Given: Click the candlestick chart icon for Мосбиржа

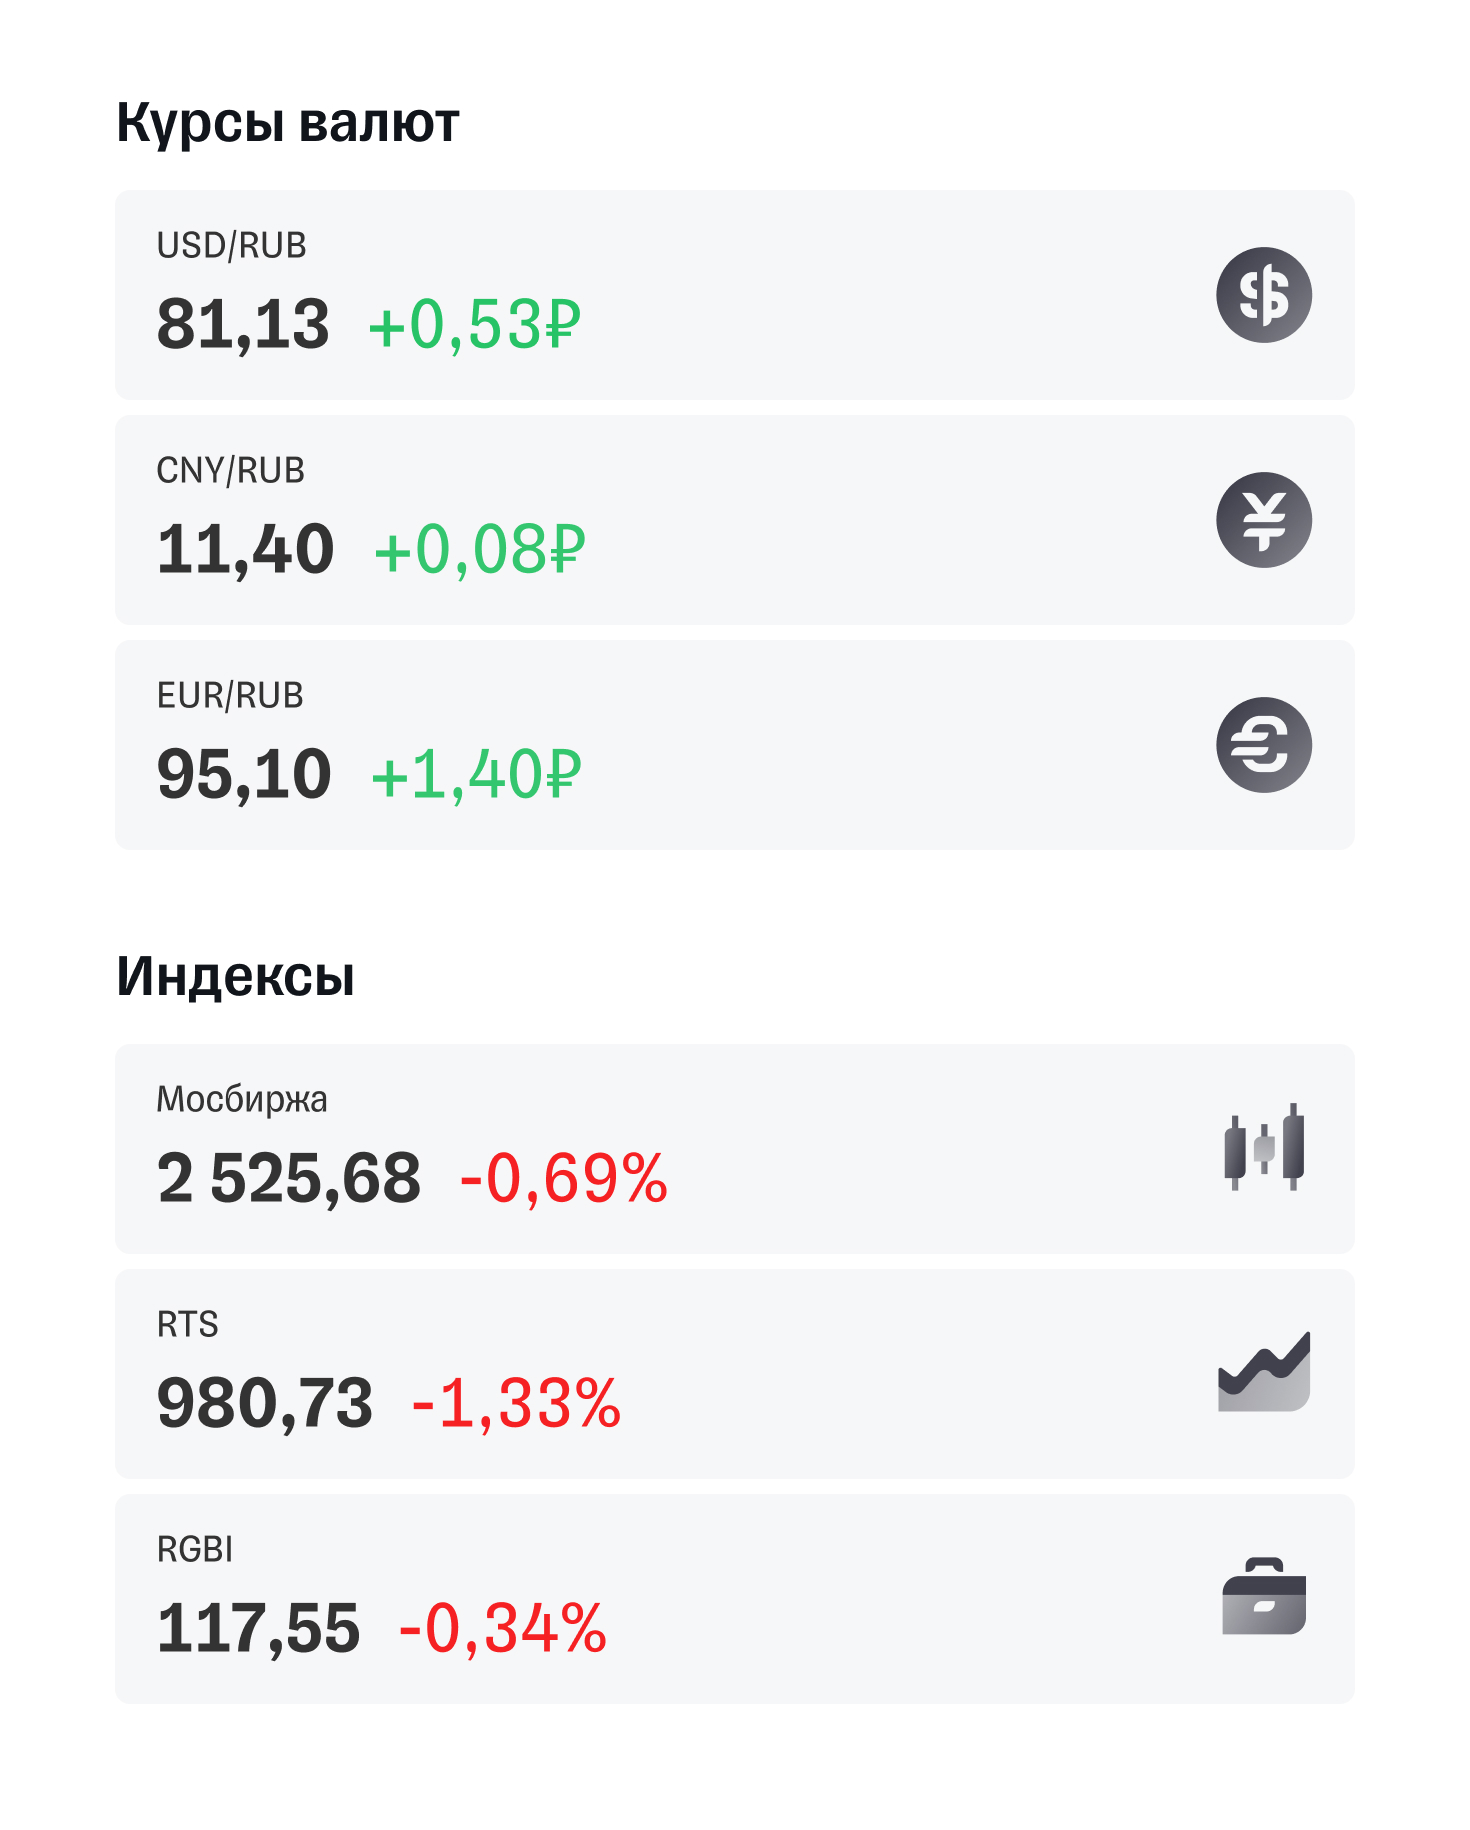Looking at the screenshot, I should coord(1263,1148).
